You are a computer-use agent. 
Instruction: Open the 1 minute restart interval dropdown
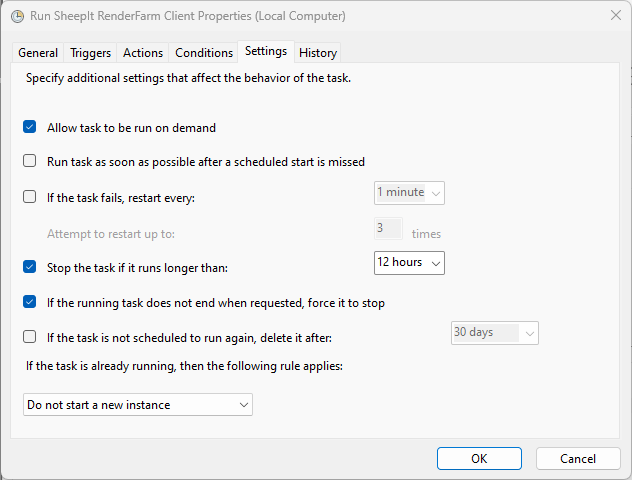coord(409,193)
